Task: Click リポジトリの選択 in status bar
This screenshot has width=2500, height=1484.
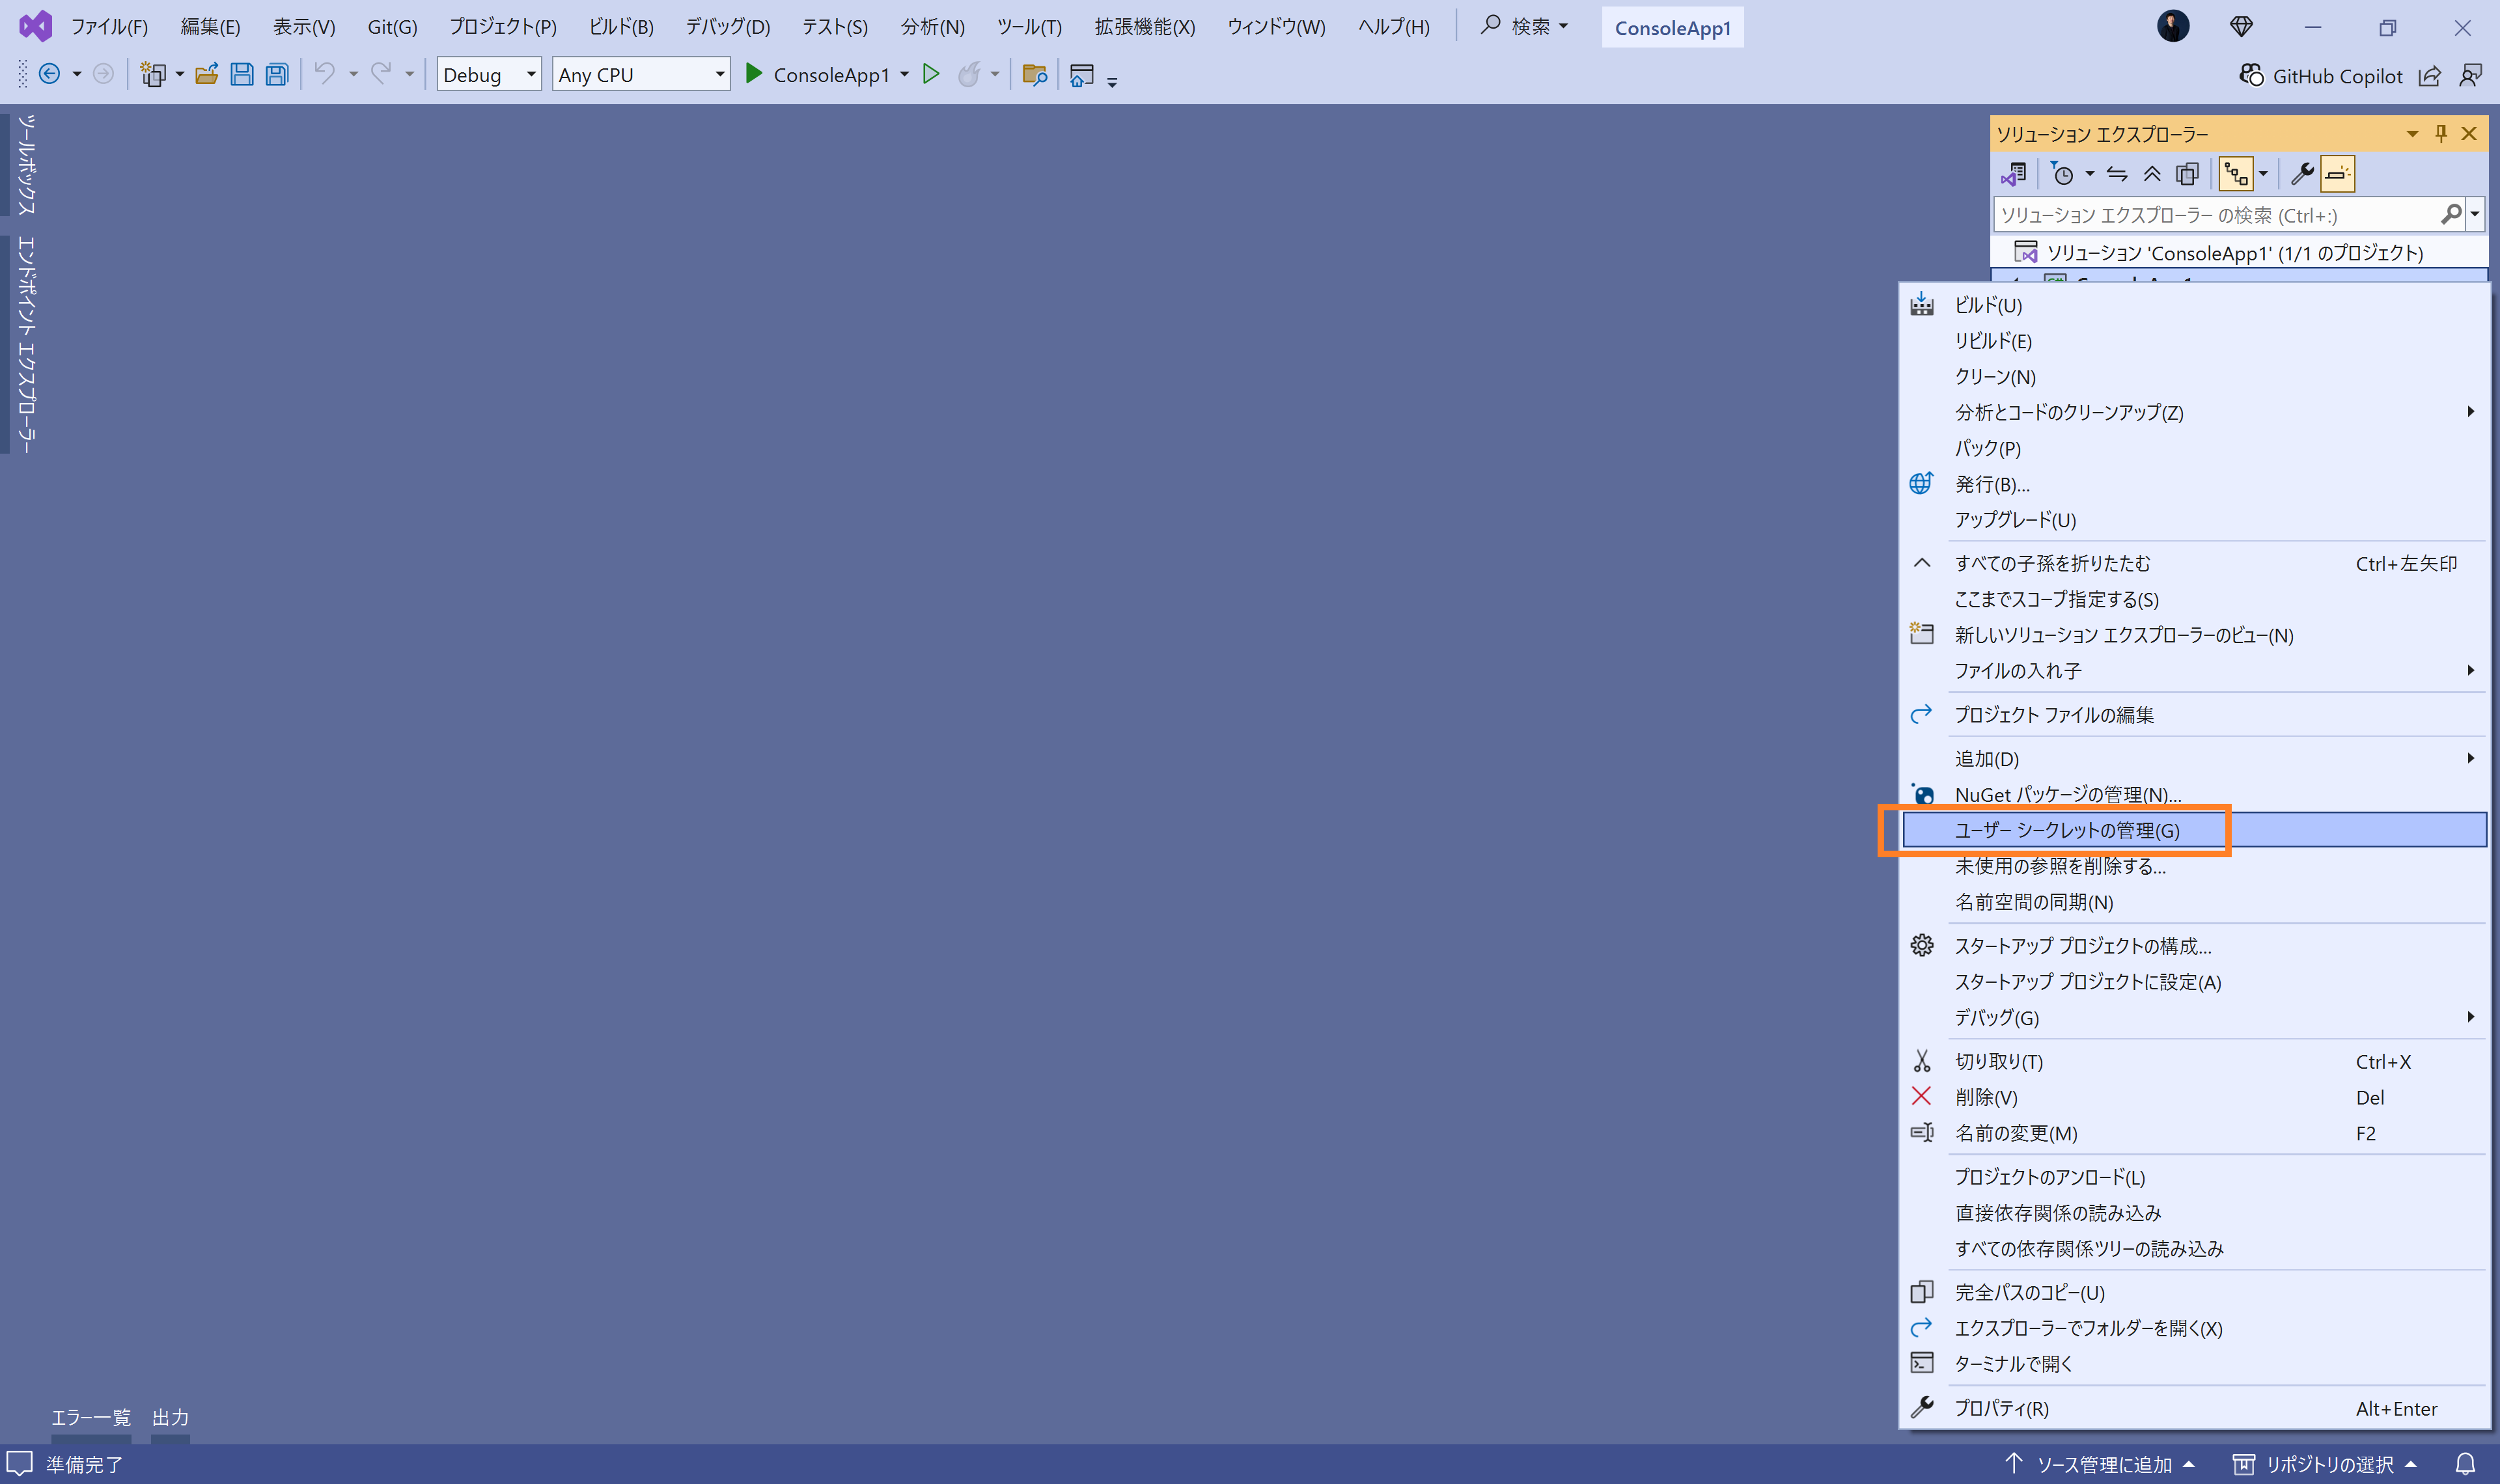Action: [2326, 1464]
